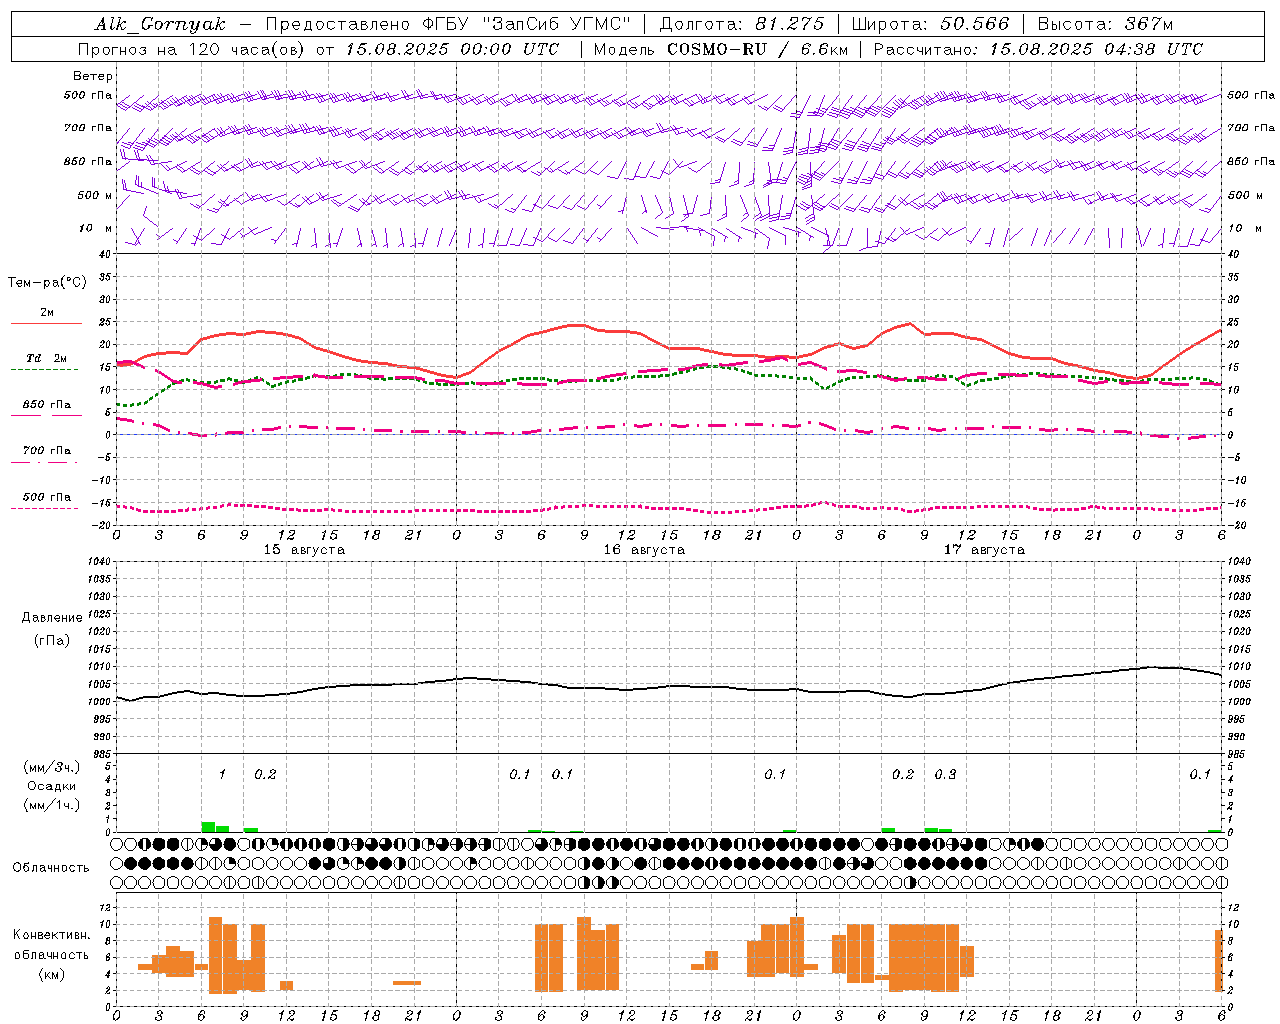Click the Облачность cloud cover label

click(51, 867)
